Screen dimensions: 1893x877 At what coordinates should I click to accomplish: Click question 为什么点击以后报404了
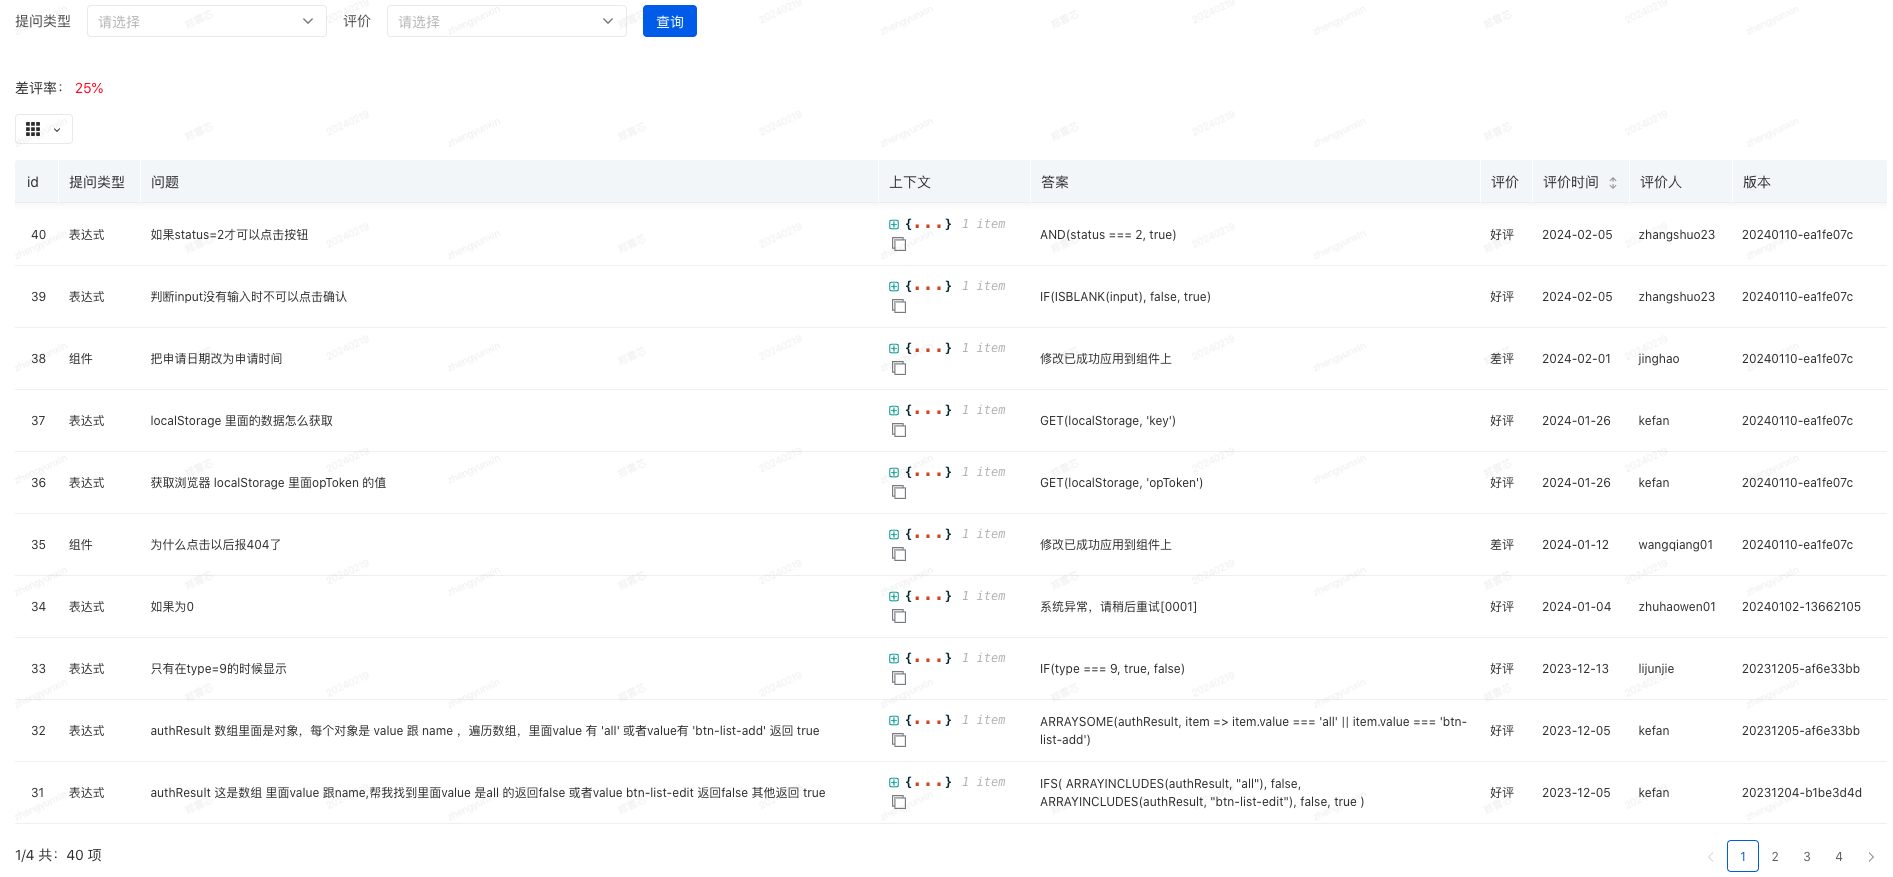(x=216, y=545)
